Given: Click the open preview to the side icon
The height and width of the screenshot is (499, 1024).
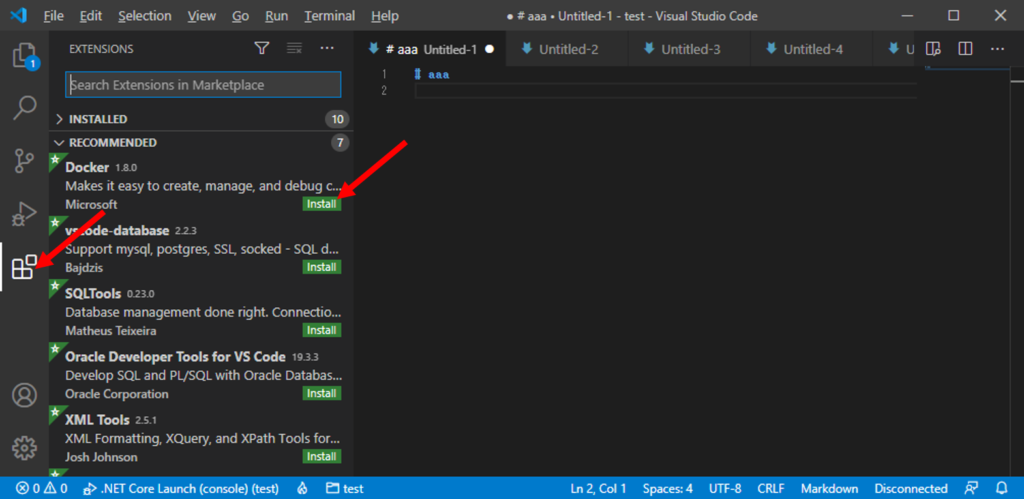Looking at the screenshot, I should [933, 49].
